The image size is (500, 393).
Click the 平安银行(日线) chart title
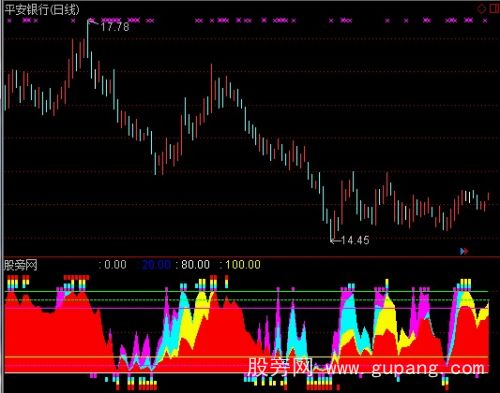pos(42,10)
